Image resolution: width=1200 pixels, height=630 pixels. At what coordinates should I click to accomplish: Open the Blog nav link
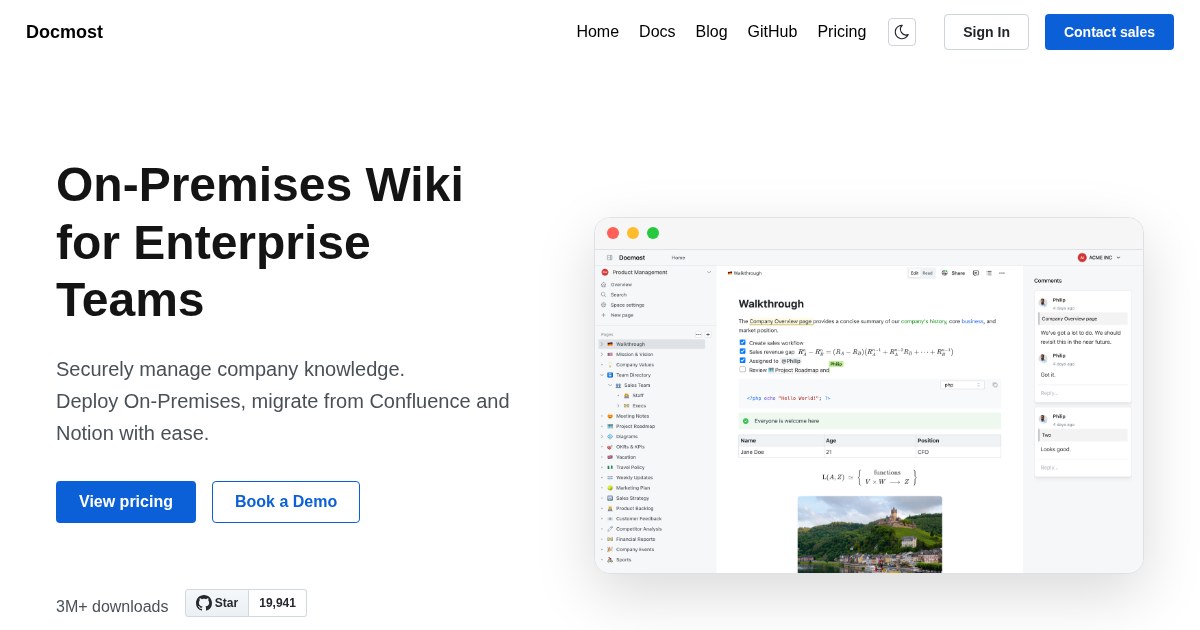[x=711, y=32]
